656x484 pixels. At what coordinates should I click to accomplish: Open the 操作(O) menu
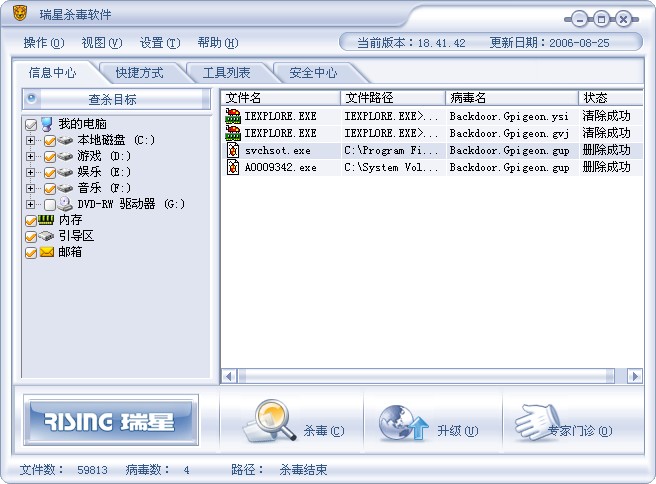(44, 43)
